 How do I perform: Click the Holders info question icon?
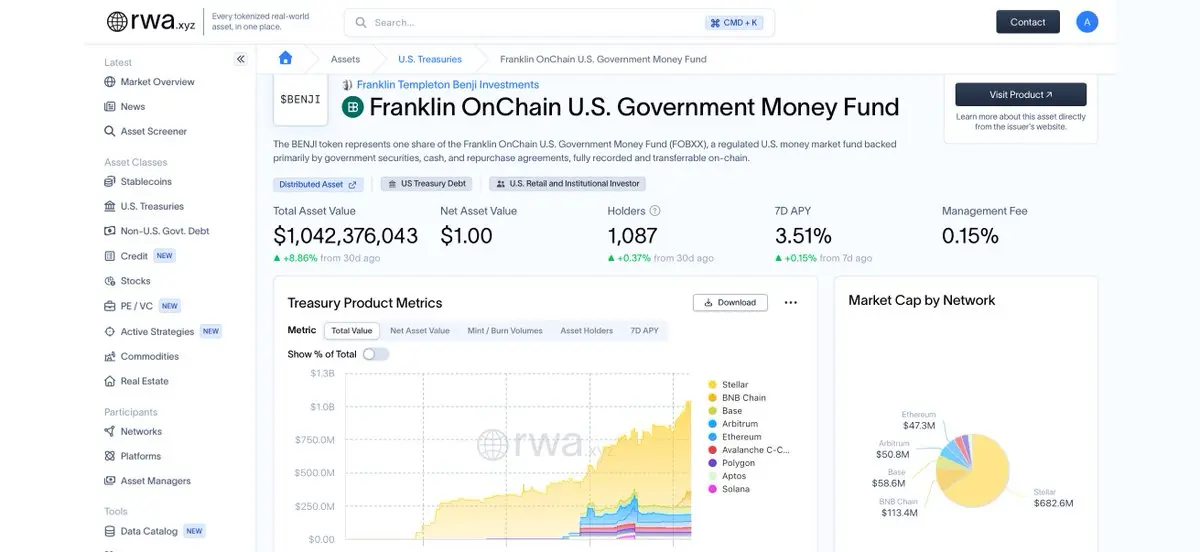tap(655, 211)
